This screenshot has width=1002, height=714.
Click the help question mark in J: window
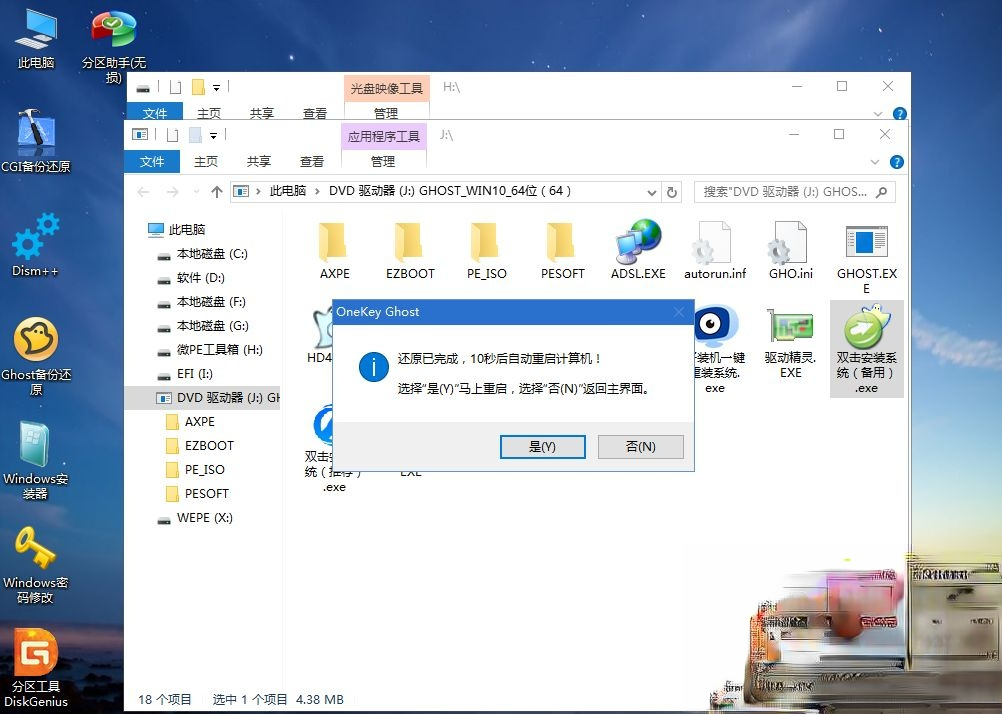click(897, 162)
